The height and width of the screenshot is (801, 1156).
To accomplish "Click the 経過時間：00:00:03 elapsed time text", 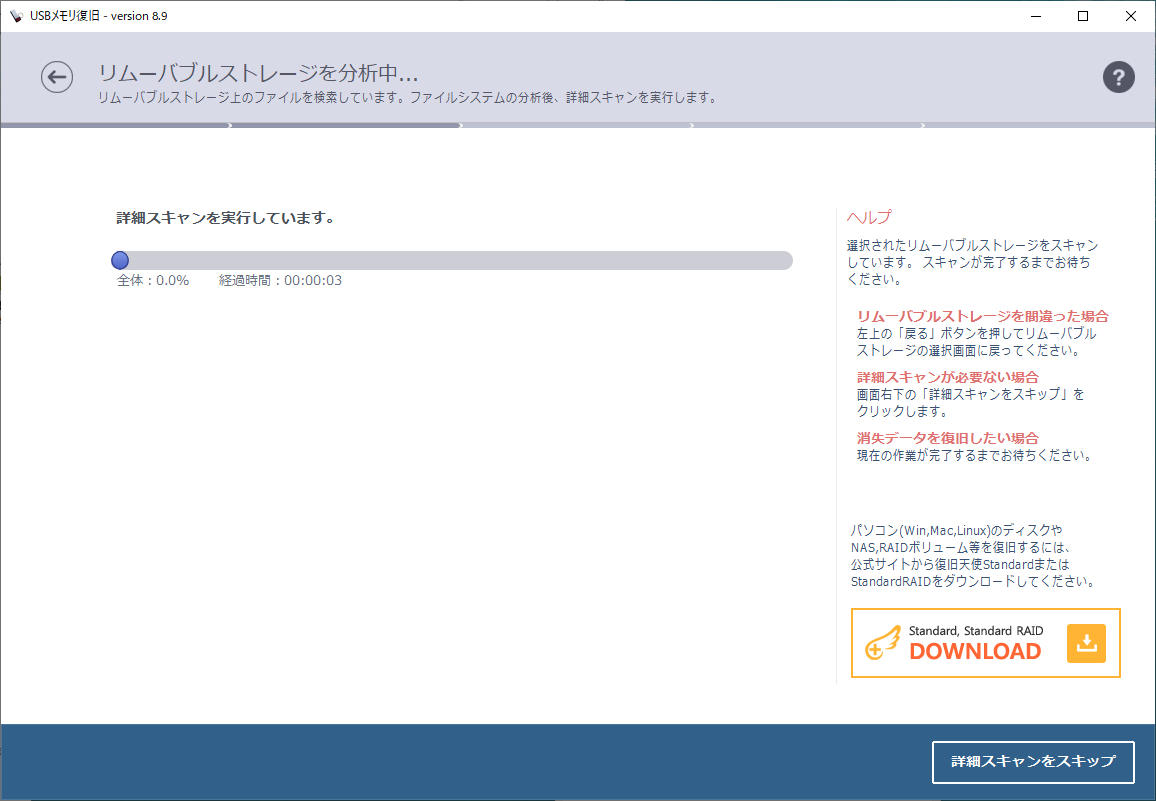I will [x=280, y=280].
